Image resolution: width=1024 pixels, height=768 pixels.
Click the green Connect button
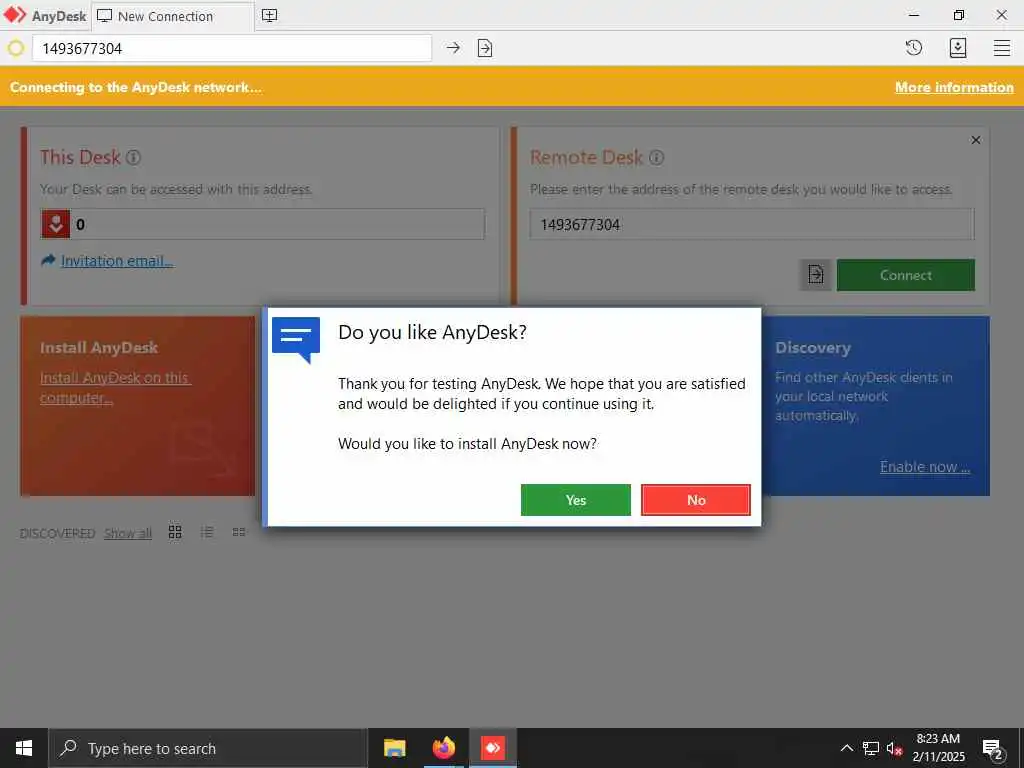905,275
